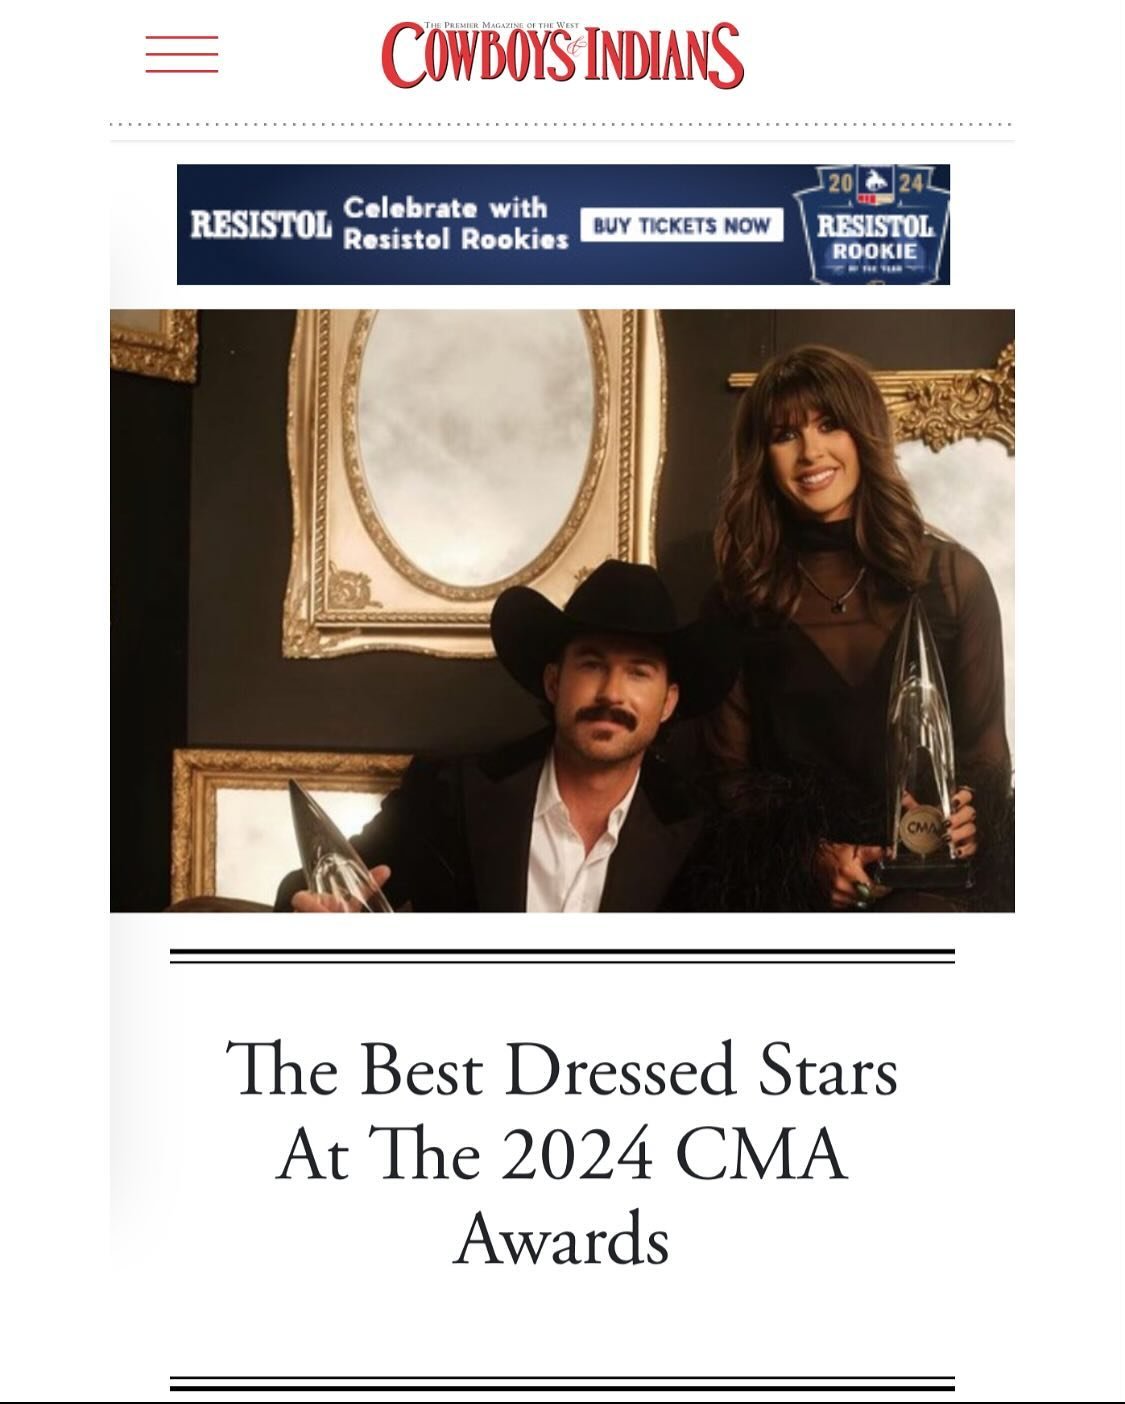Open the Best Dressed Stars headline

562,1153
